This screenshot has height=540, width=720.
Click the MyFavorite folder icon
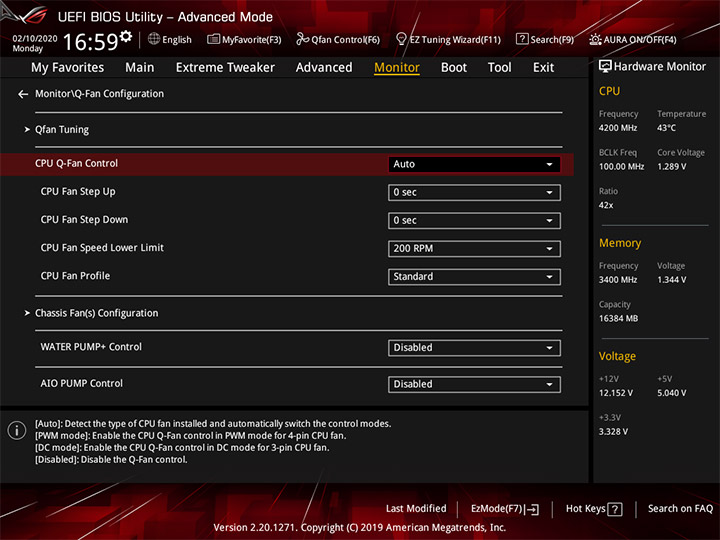tap(213, 39)
